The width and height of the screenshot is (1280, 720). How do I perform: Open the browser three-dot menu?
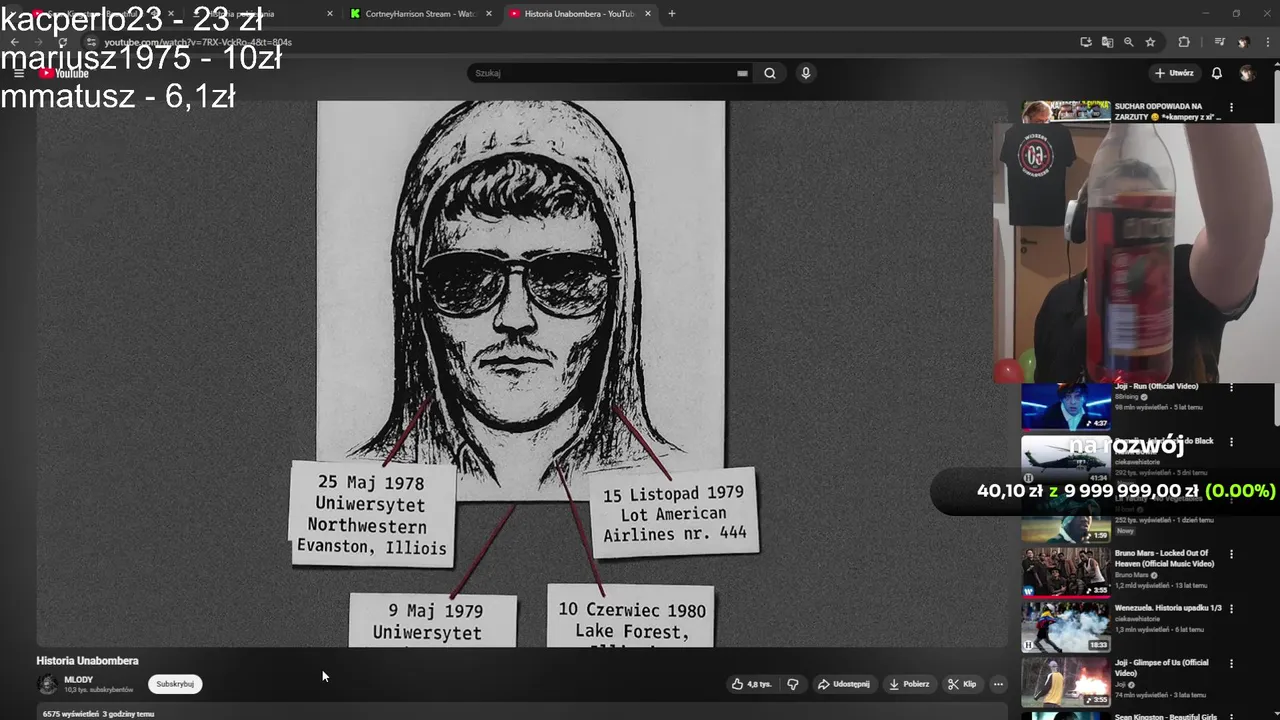pyautogui.click(x=1267, y=42)
